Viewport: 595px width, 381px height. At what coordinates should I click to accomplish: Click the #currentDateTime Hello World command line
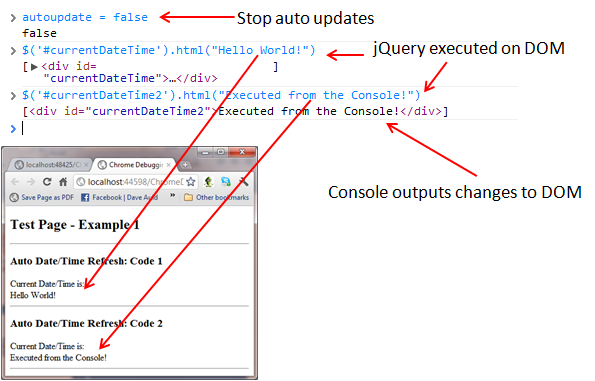coord(169,50)
